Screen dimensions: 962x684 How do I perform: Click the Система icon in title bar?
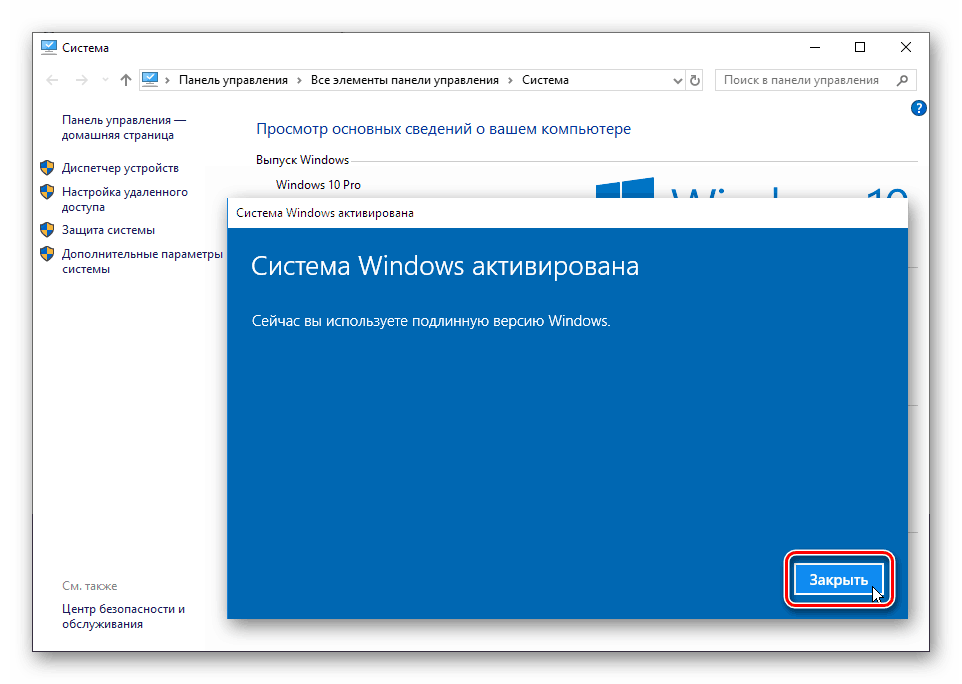coord(49,46)
